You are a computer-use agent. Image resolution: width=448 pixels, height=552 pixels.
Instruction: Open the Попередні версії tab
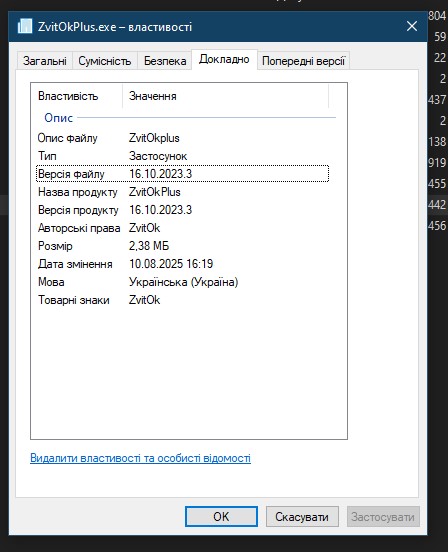point(303,61)
